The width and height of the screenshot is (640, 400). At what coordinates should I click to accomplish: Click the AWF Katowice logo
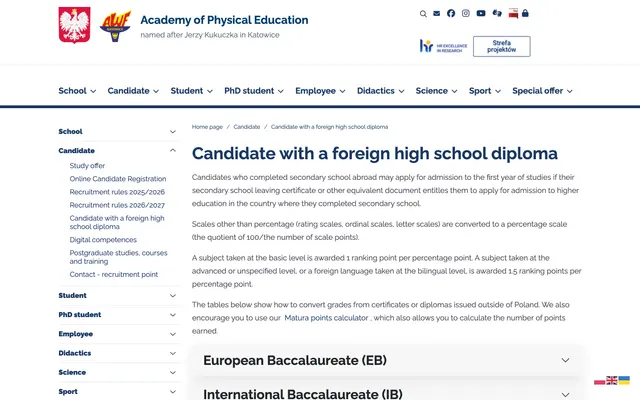click(x=116, y=26)
